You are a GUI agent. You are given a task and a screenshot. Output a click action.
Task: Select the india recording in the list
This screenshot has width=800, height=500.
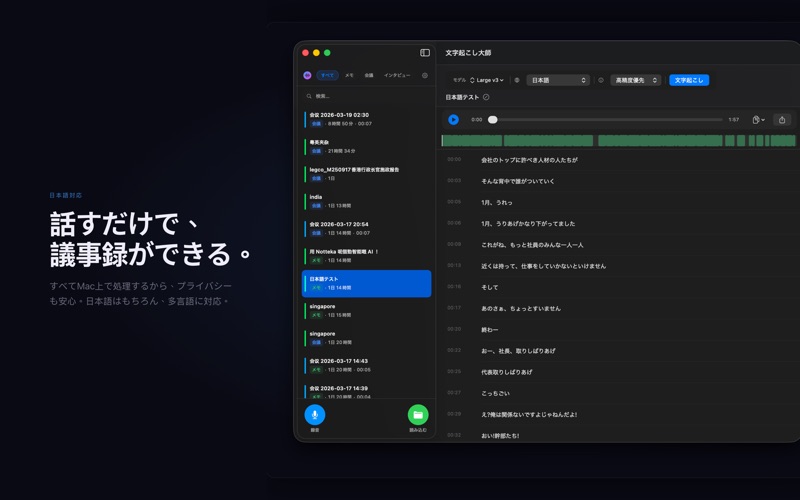[367, 201]
